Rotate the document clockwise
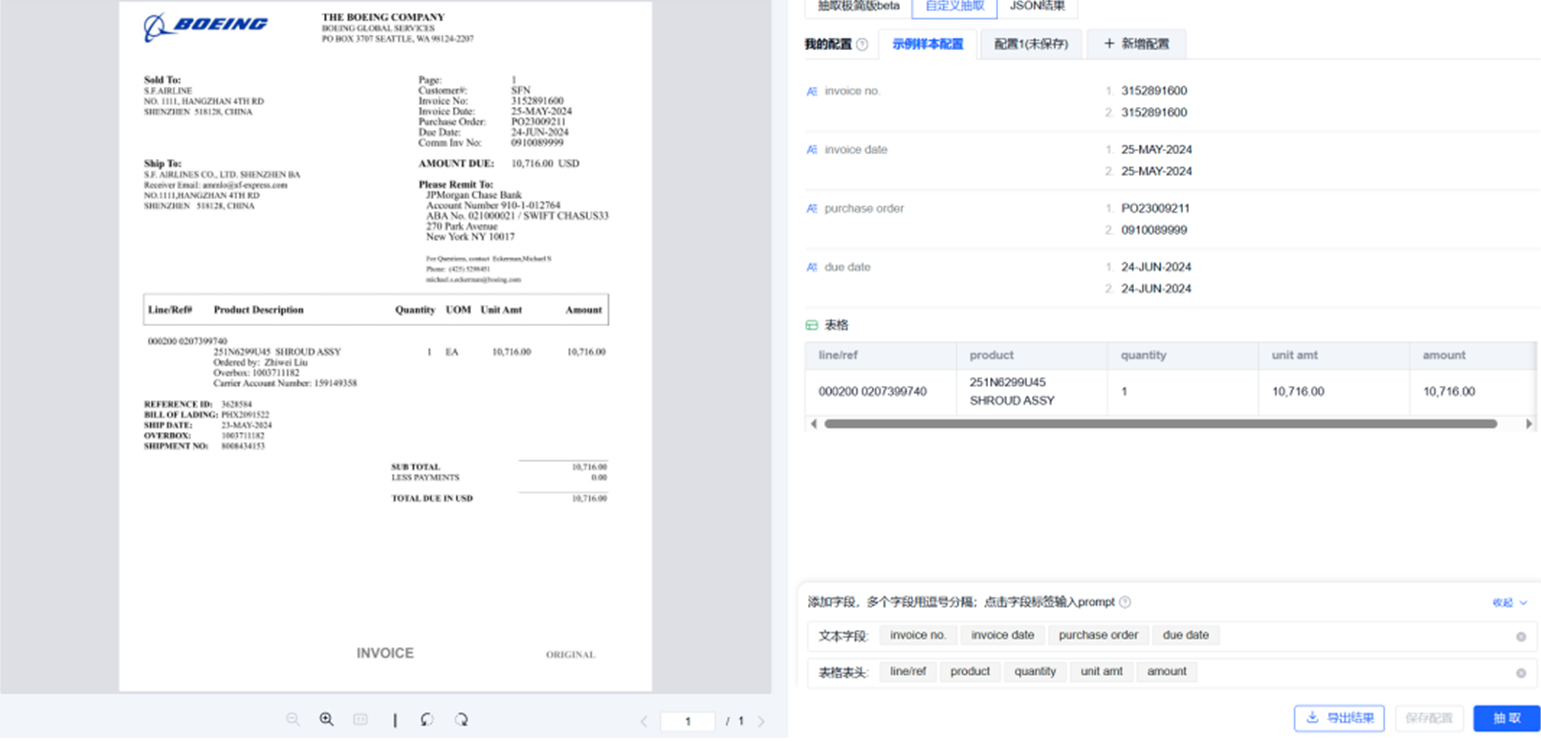Image resolution: width=1541 pixels, height=741 pixels. 461,720
